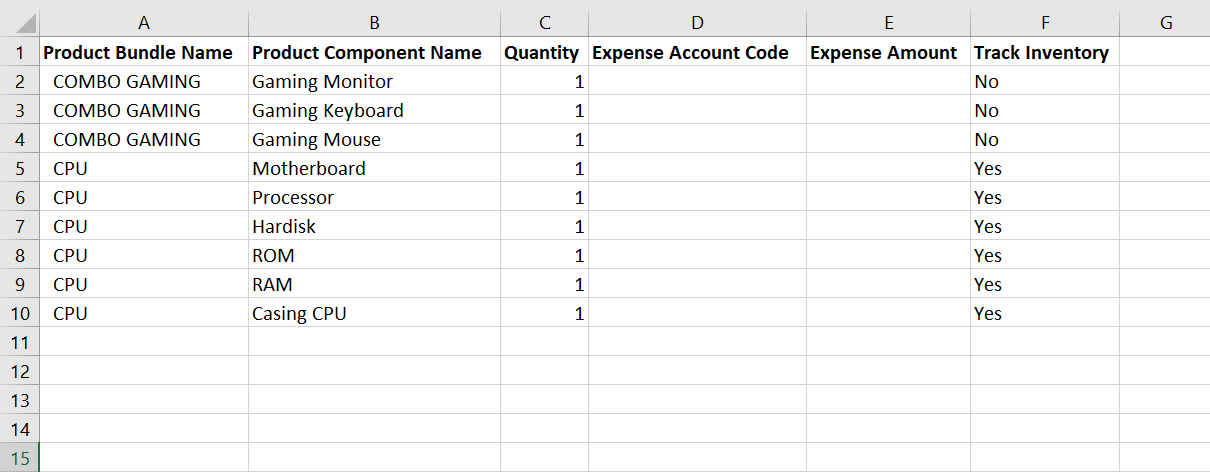This screenshot has height=472, width=1210.
Task: Click the Casing CPU cell
Action: pos(299,314)
